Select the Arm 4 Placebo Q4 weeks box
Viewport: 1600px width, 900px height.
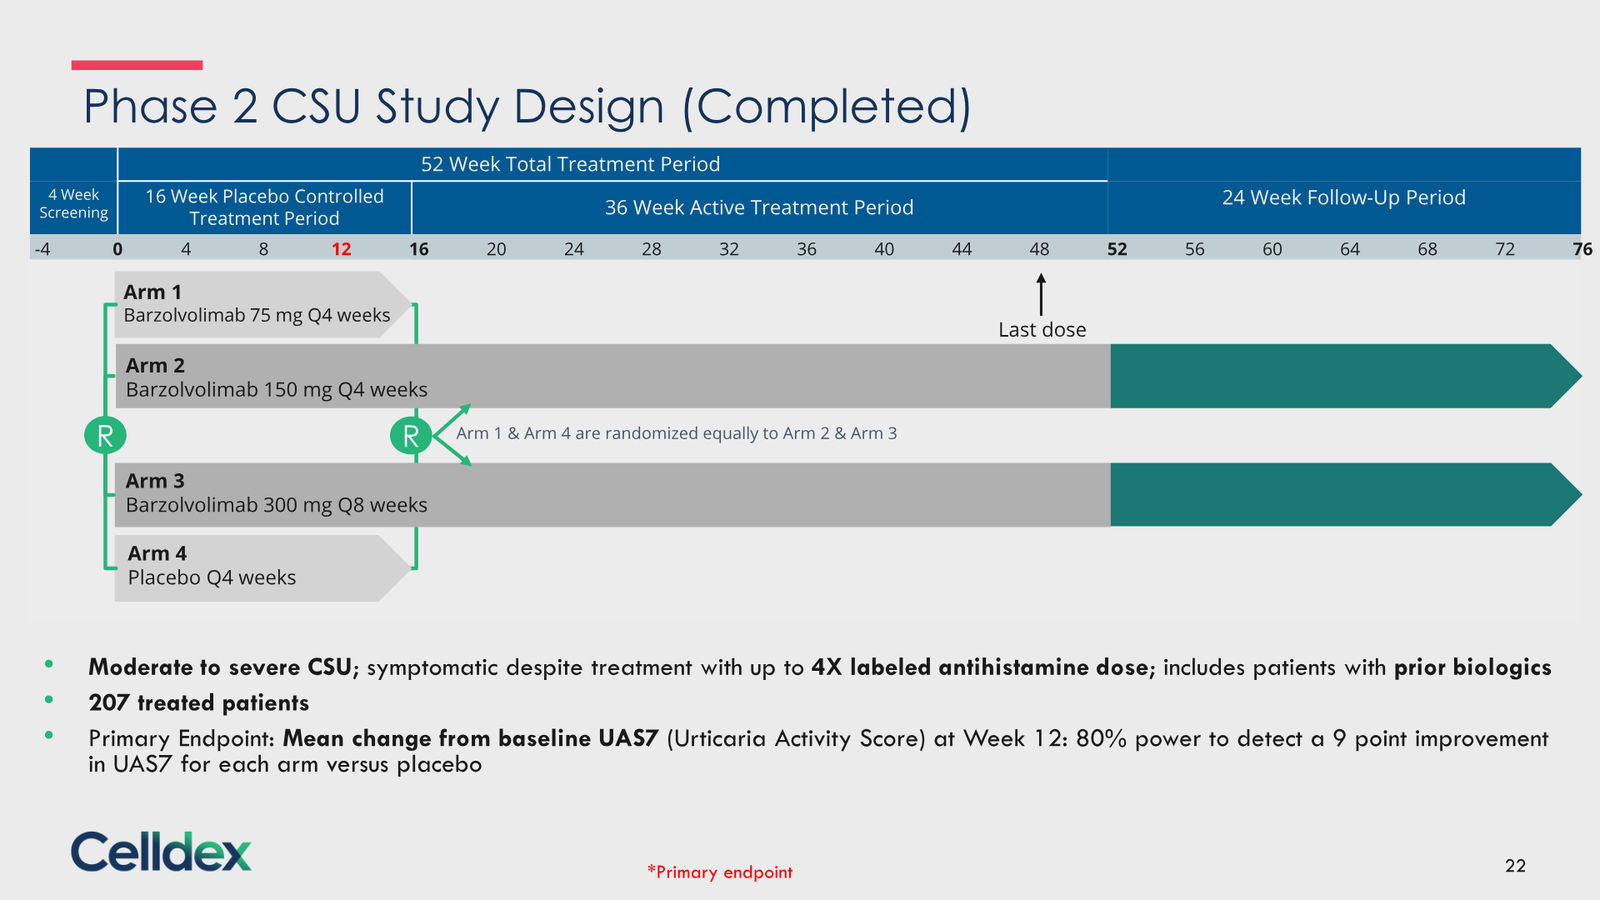point(263,568)
